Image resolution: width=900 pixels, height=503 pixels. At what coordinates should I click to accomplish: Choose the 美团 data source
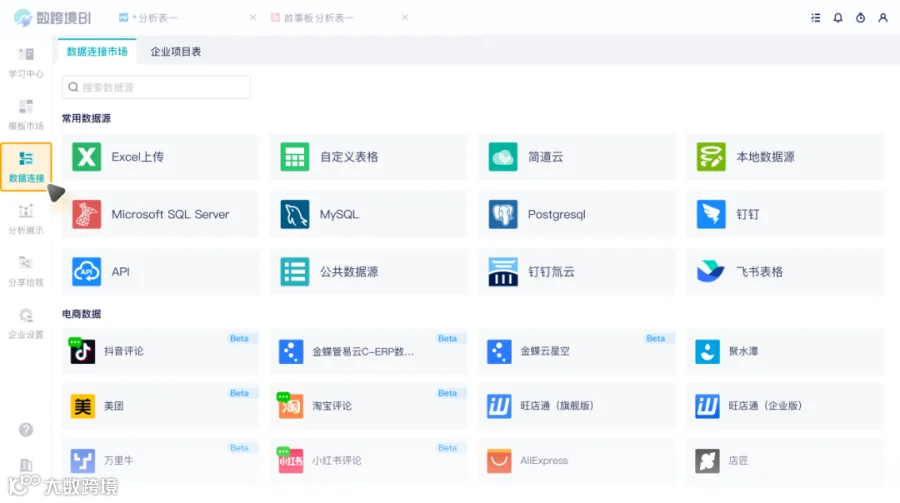coord(160,406)
